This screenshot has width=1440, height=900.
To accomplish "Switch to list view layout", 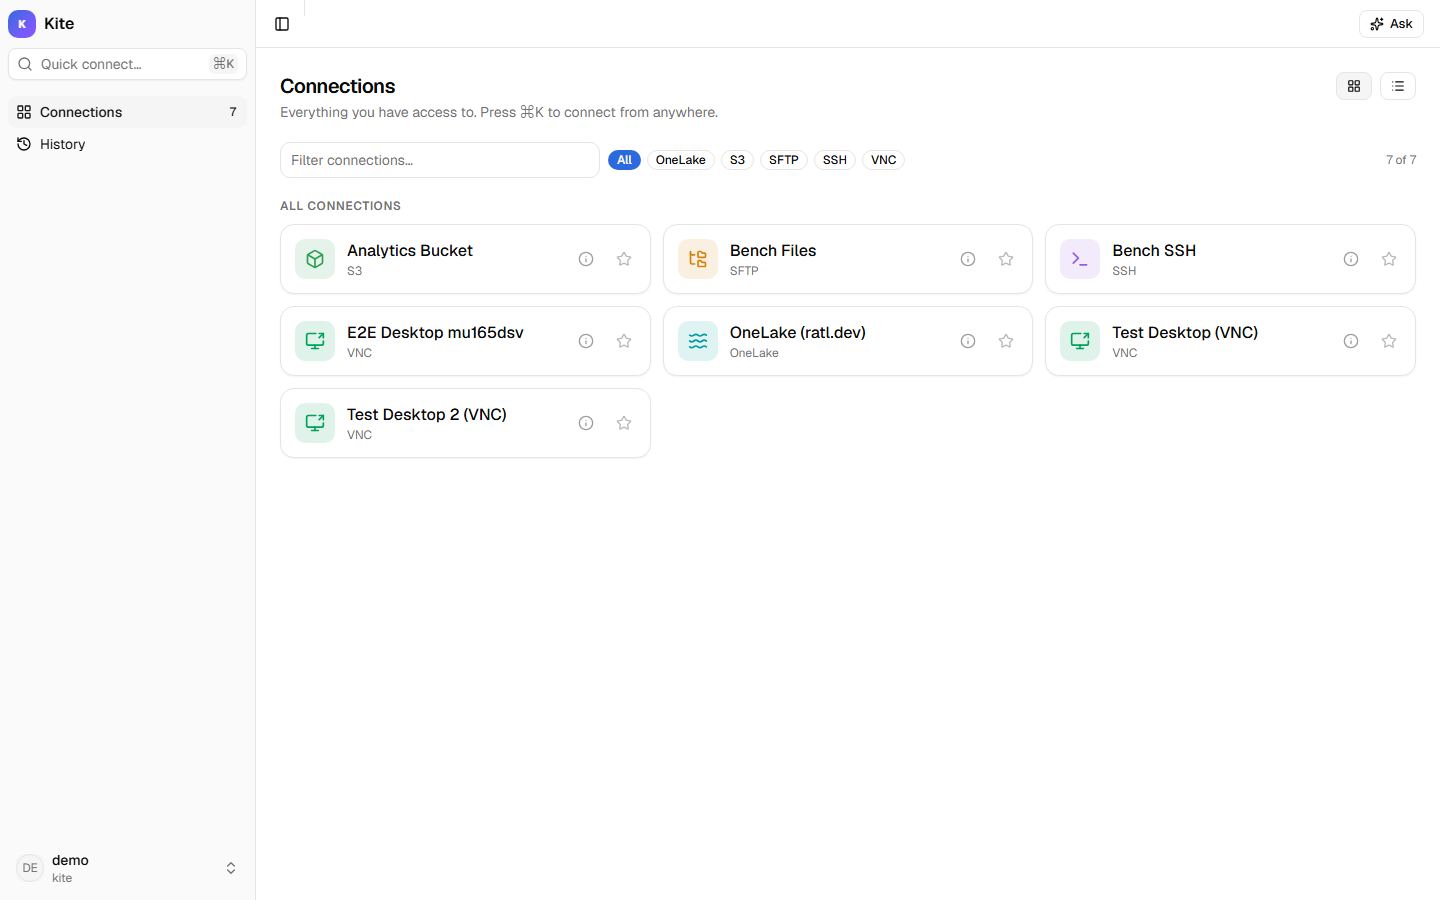I will [1398, 86].
